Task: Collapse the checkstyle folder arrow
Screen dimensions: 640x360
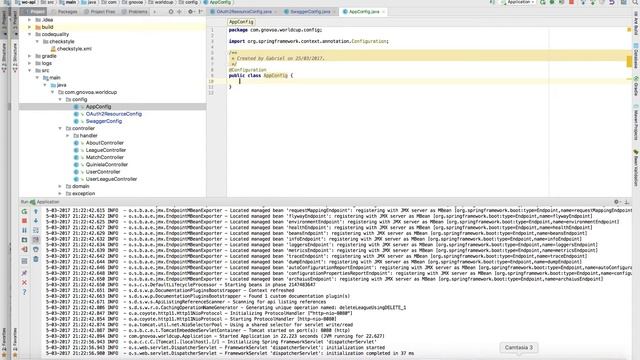Action: (37, 42)
